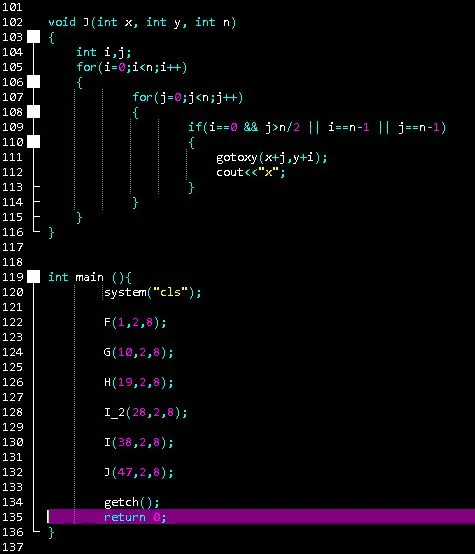Viewport: 475px width, 554px height.
Task: Collapse fold marker at line 110
Action: click(x=34, y=142)
